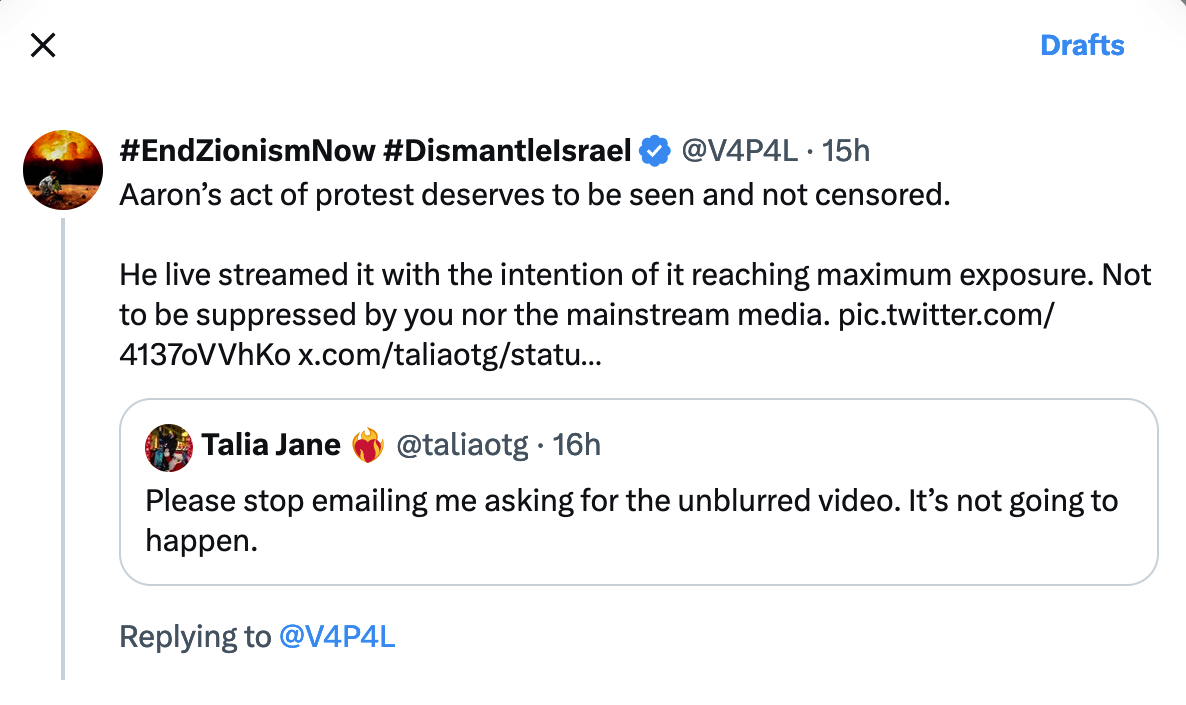1186x705 pixels.
Task: Click the @V4P4L handle beside the badge
Action: pos(739,151)
